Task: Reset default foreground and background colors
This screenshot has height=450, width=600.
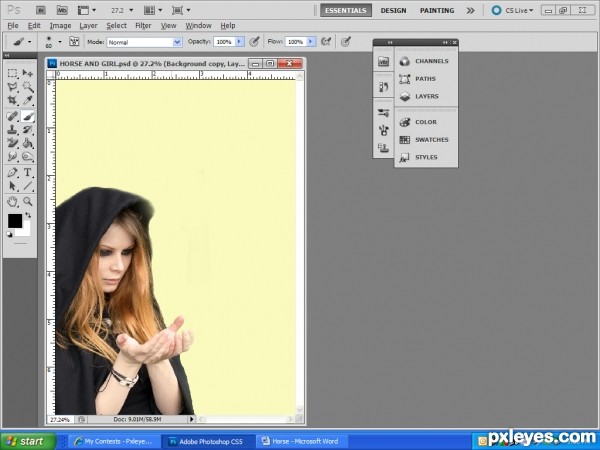Action: (9, 235)
